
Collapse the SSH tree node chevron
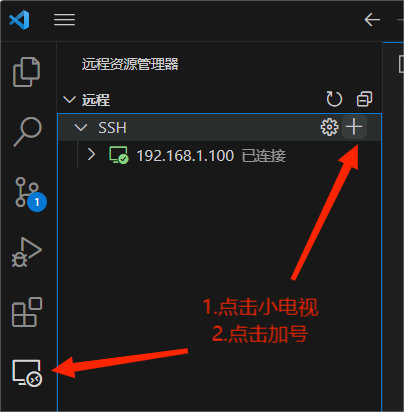81,127
